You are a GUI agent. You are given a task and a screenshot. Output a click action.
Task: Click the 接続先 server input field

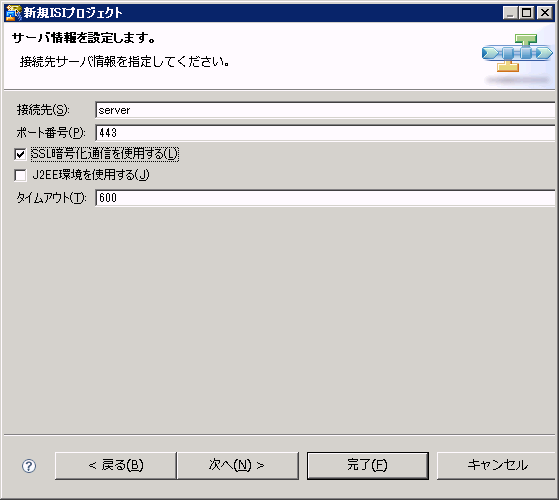(x=325, y=110)
